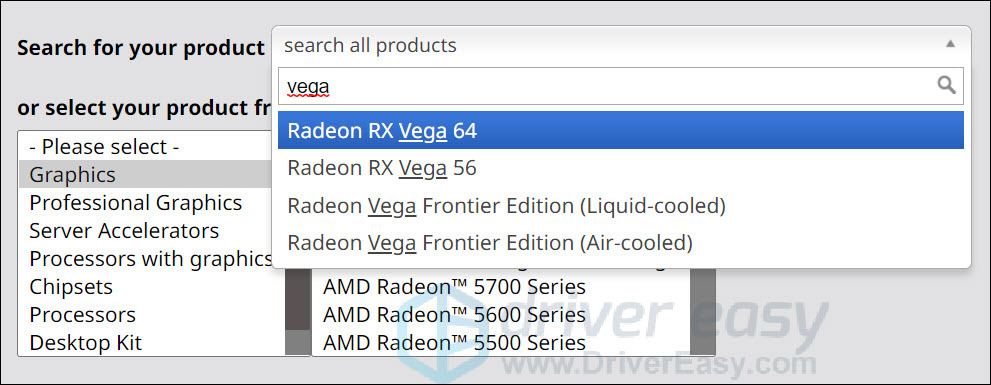This screenshot has height=385, width=991.
Task: Collapse the search all products dropdown arrow
Action: [x=949, y=44]
